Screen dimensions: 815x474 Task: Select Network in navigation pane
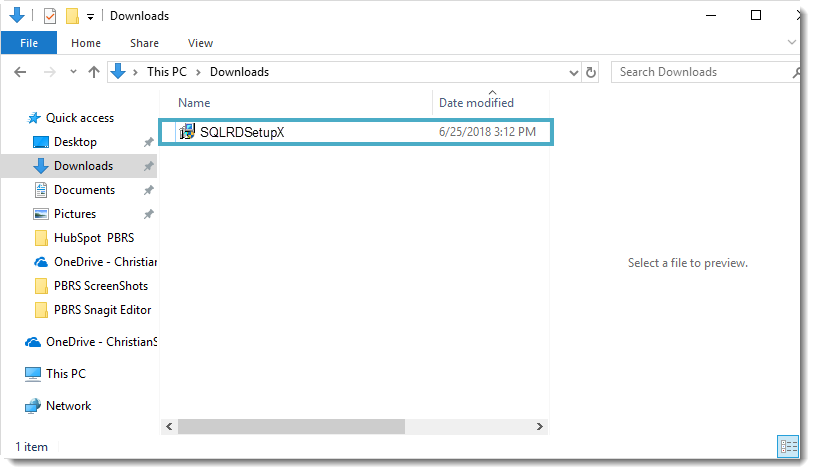pyautogui.click(x=68, y=406)
